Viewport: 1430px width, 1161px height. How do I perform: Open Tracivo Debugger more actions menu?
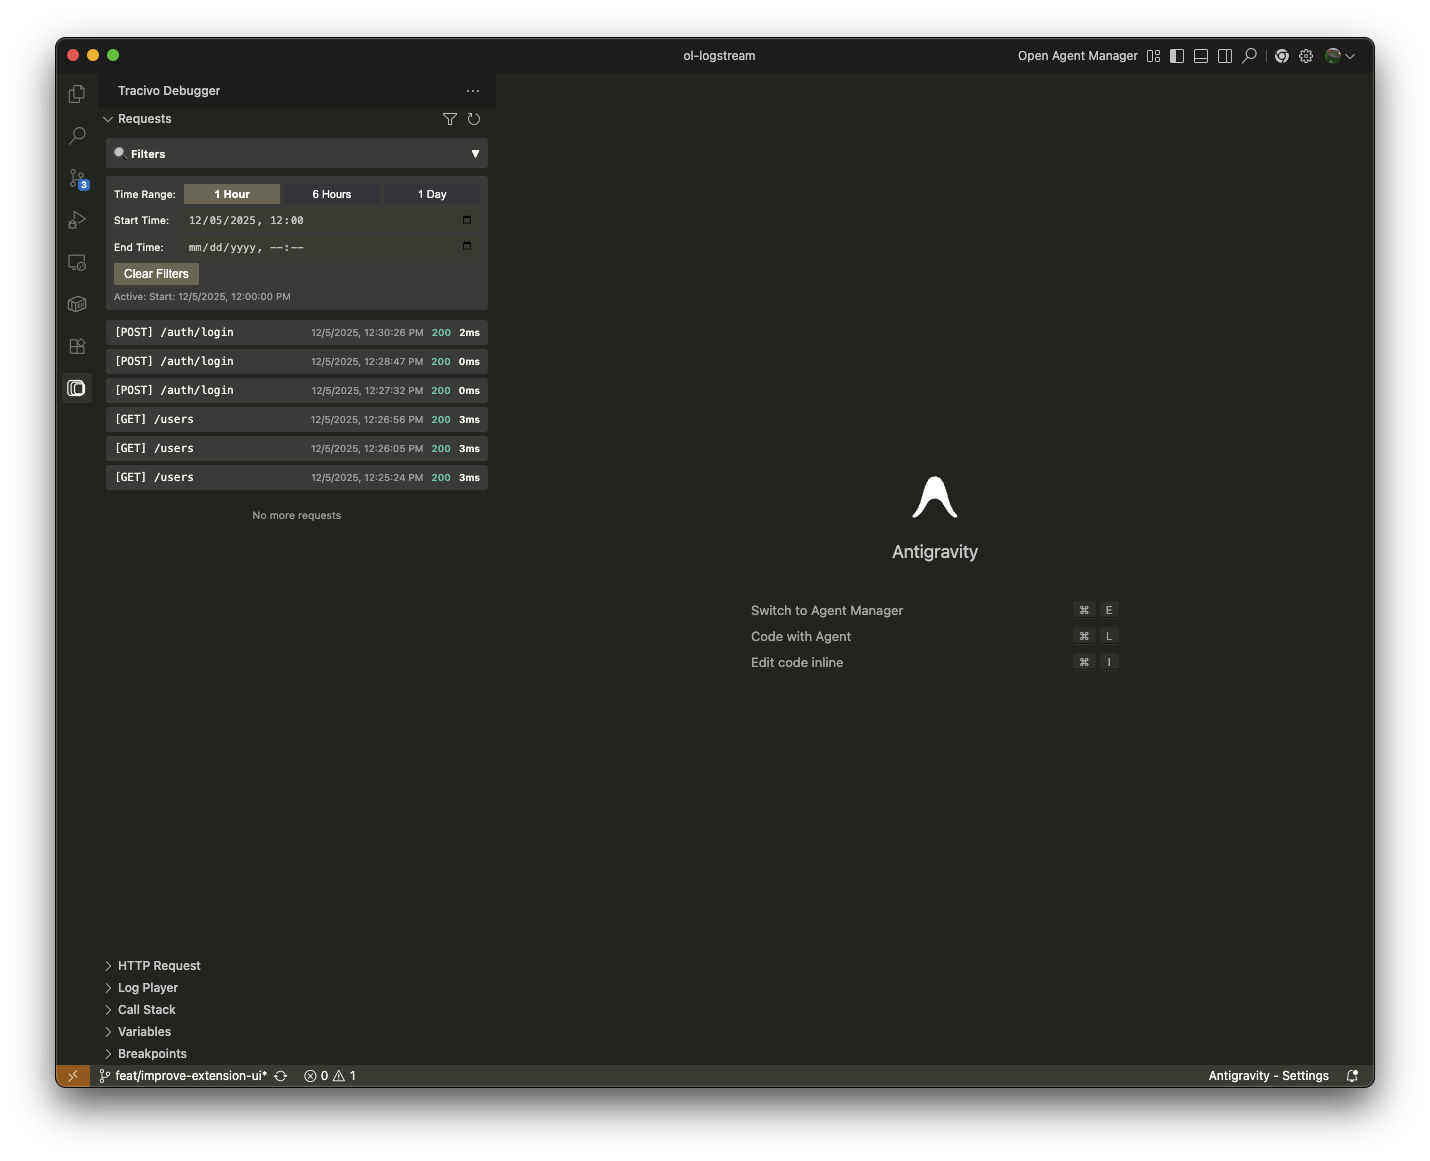[473, 91]
